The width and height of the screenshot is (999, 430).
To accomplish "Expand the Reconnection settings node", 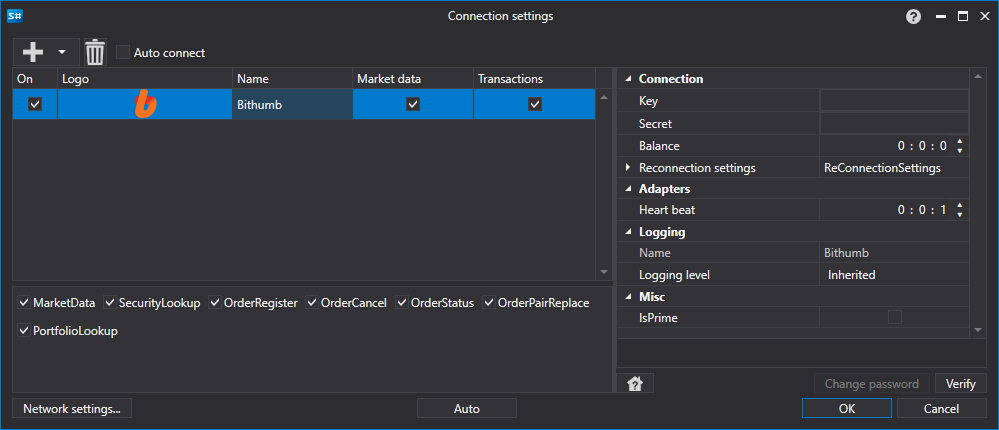I will 628,168.
